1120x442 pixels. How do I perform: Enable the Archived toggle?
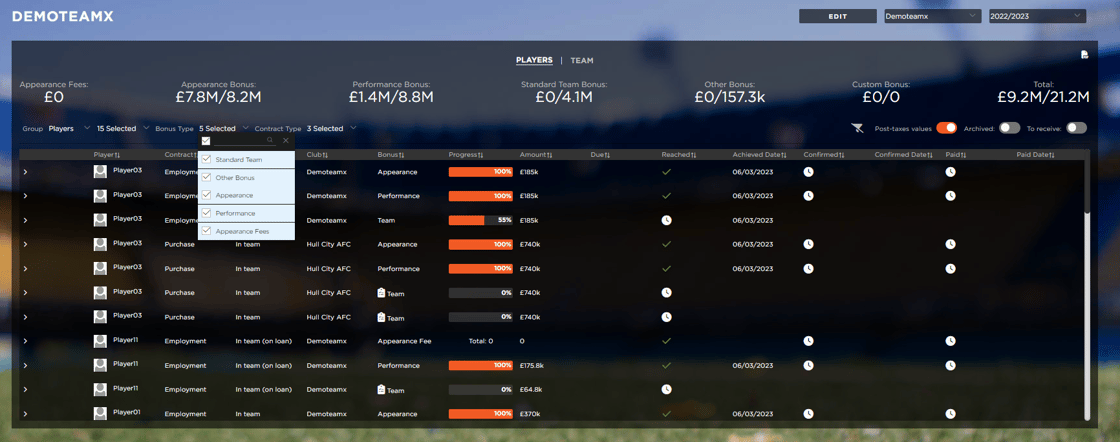tap(1009, 128)
